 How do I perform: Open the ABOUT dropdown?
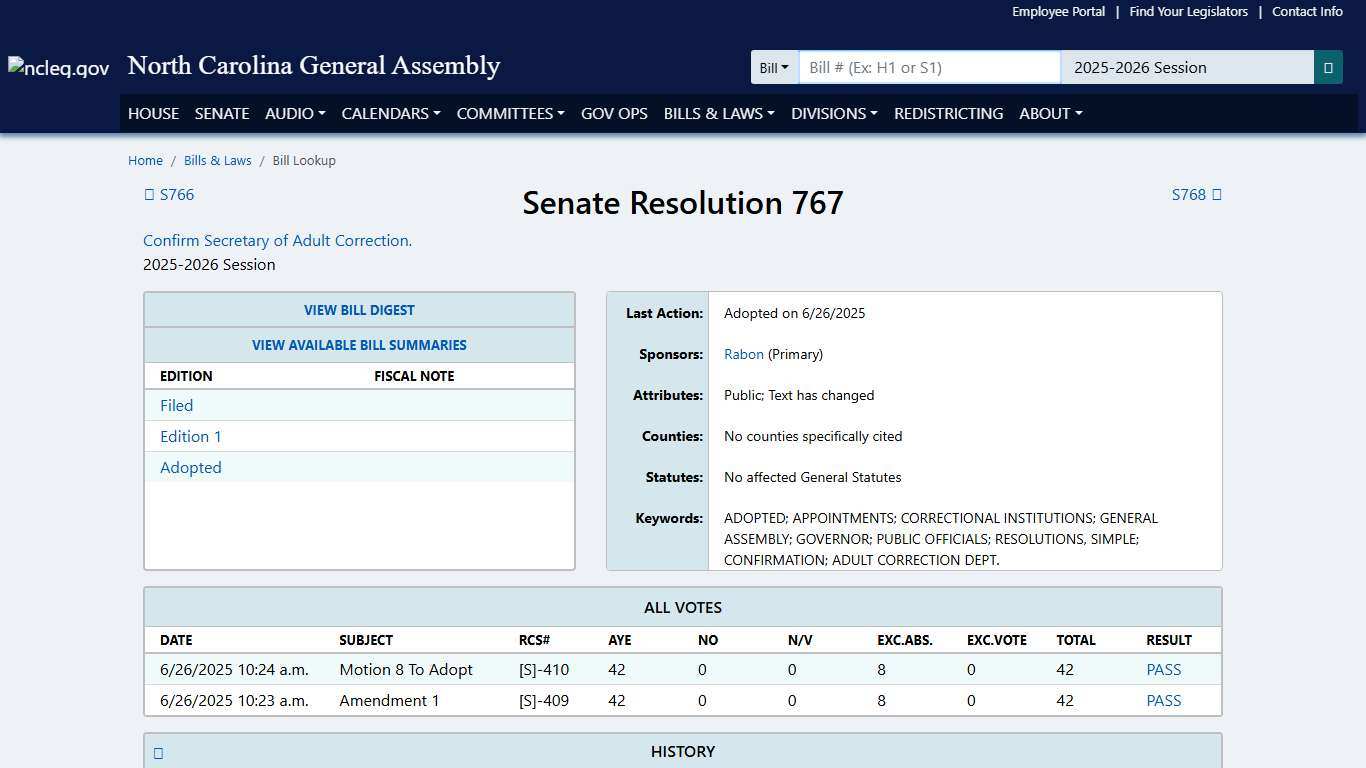(1049, 113)
